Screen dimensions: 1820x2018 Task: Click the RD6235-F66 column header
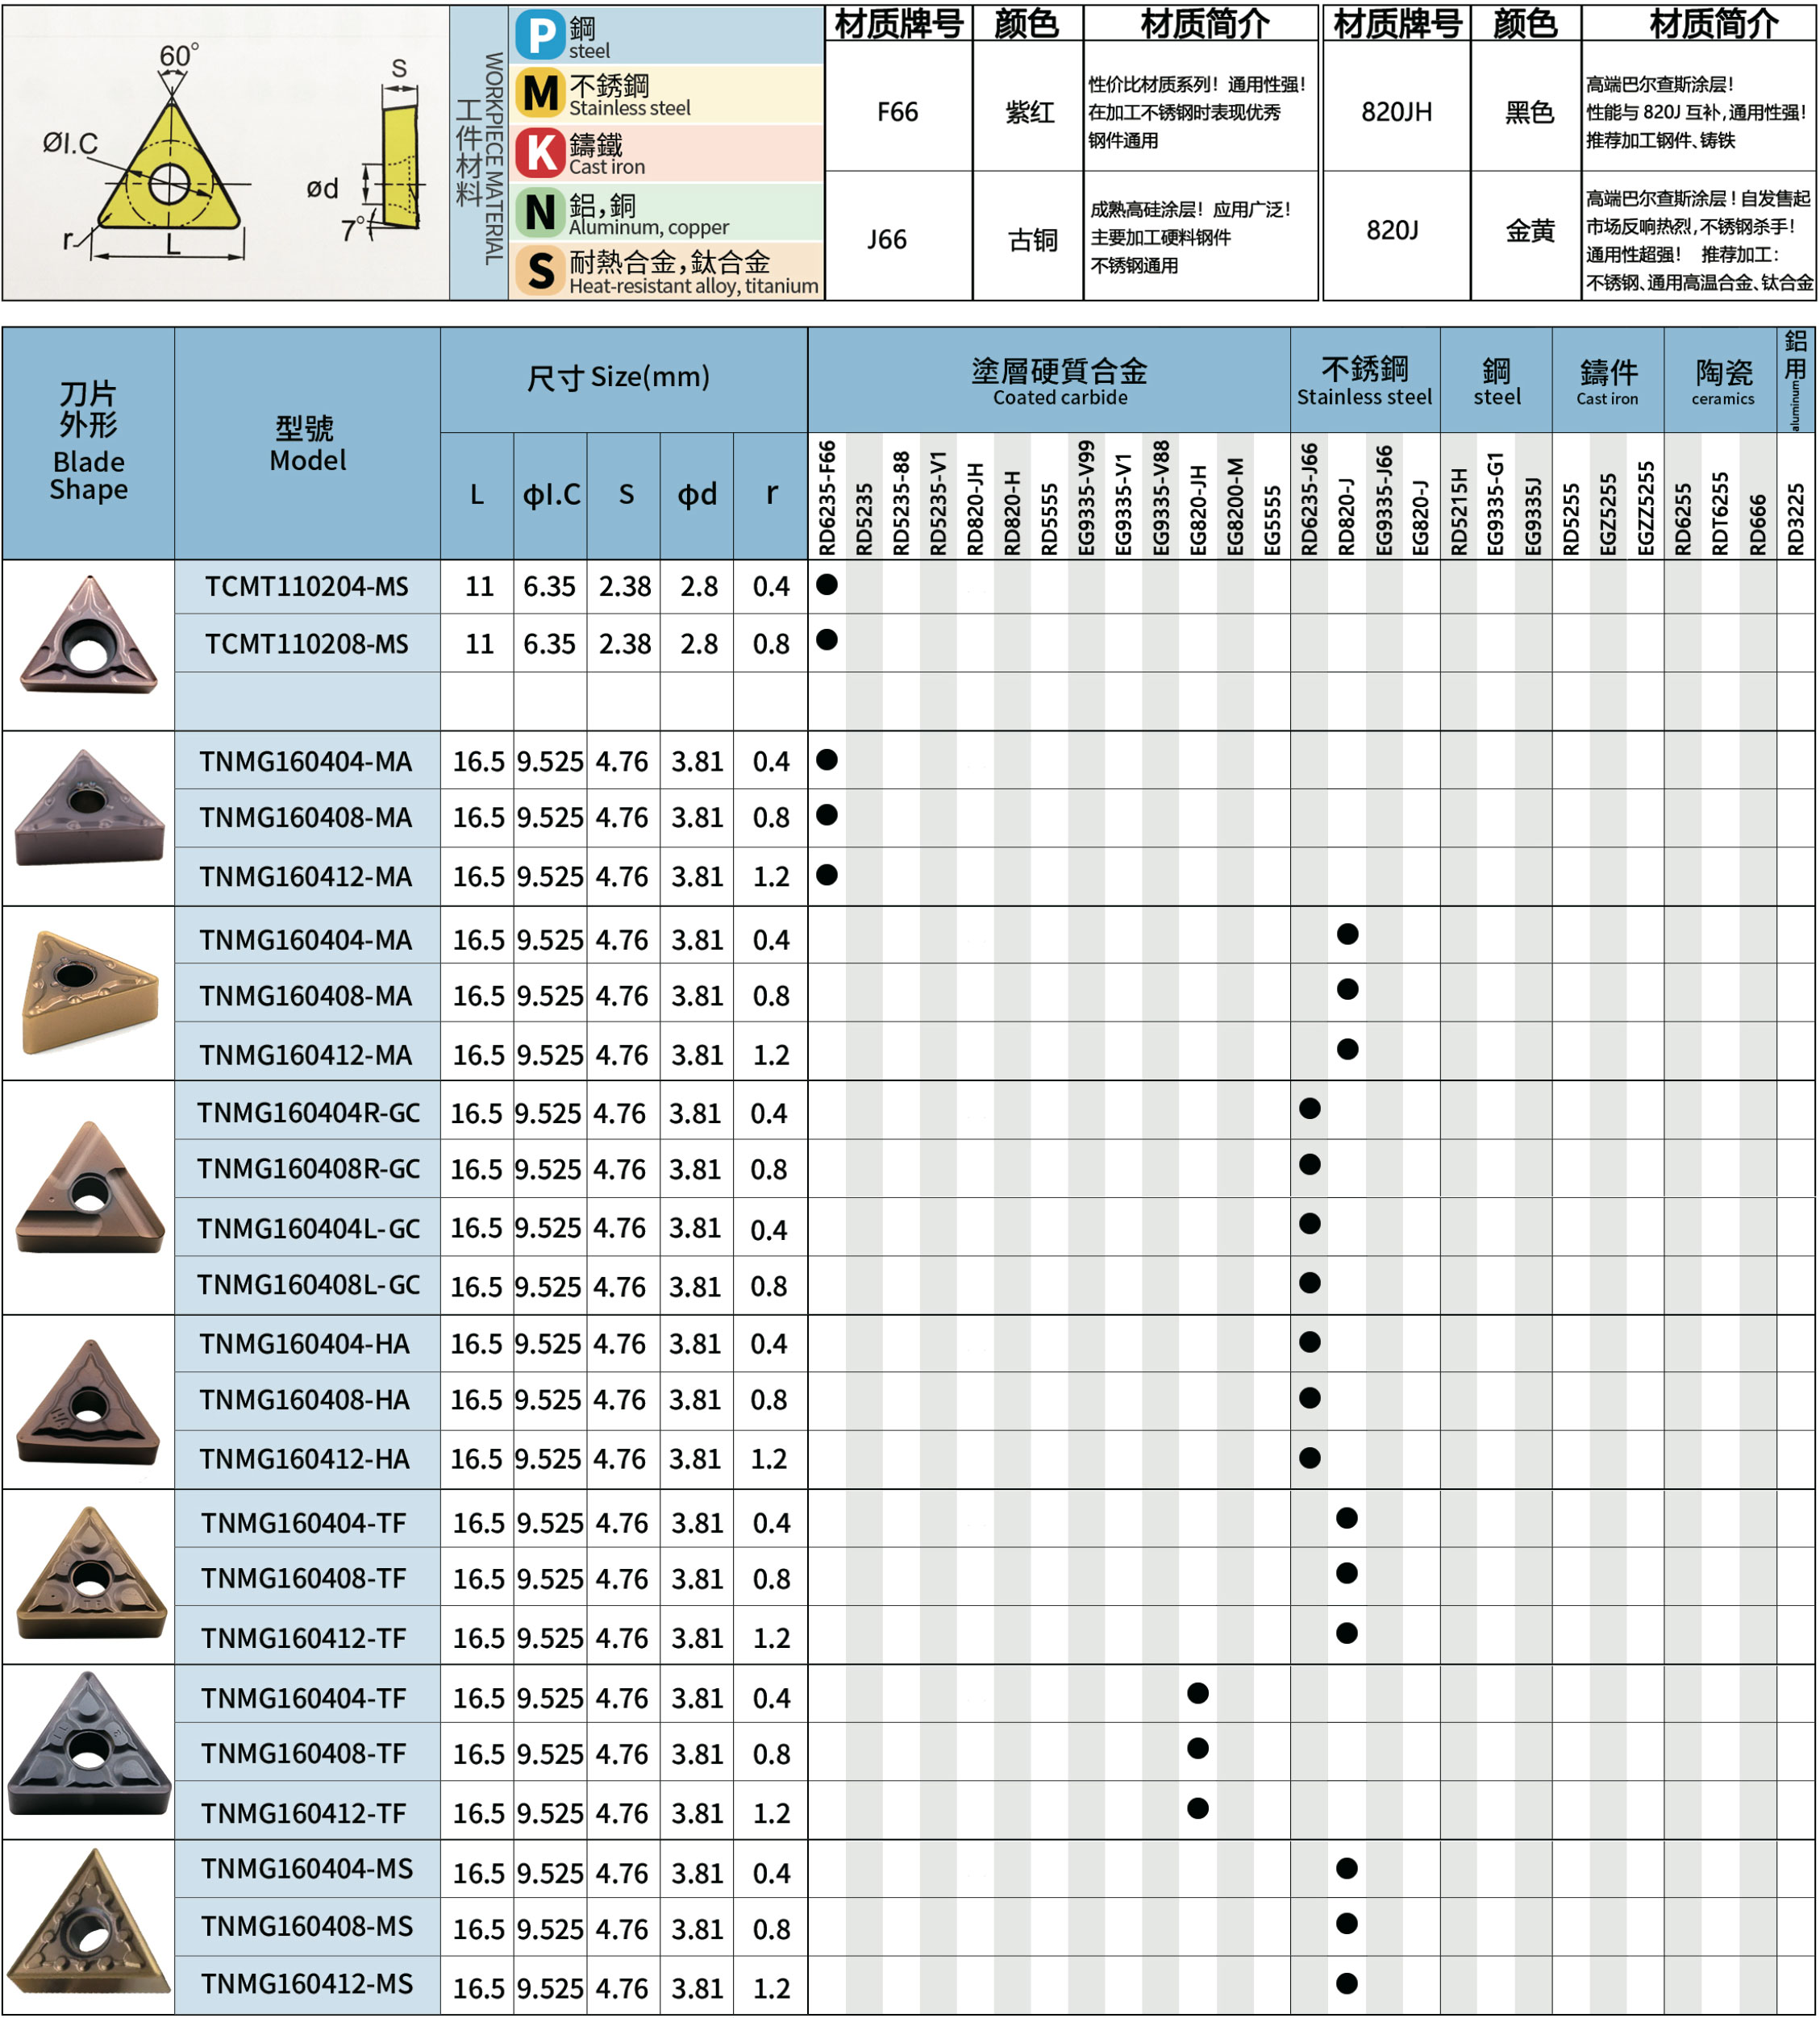click(x=827, y=497)
